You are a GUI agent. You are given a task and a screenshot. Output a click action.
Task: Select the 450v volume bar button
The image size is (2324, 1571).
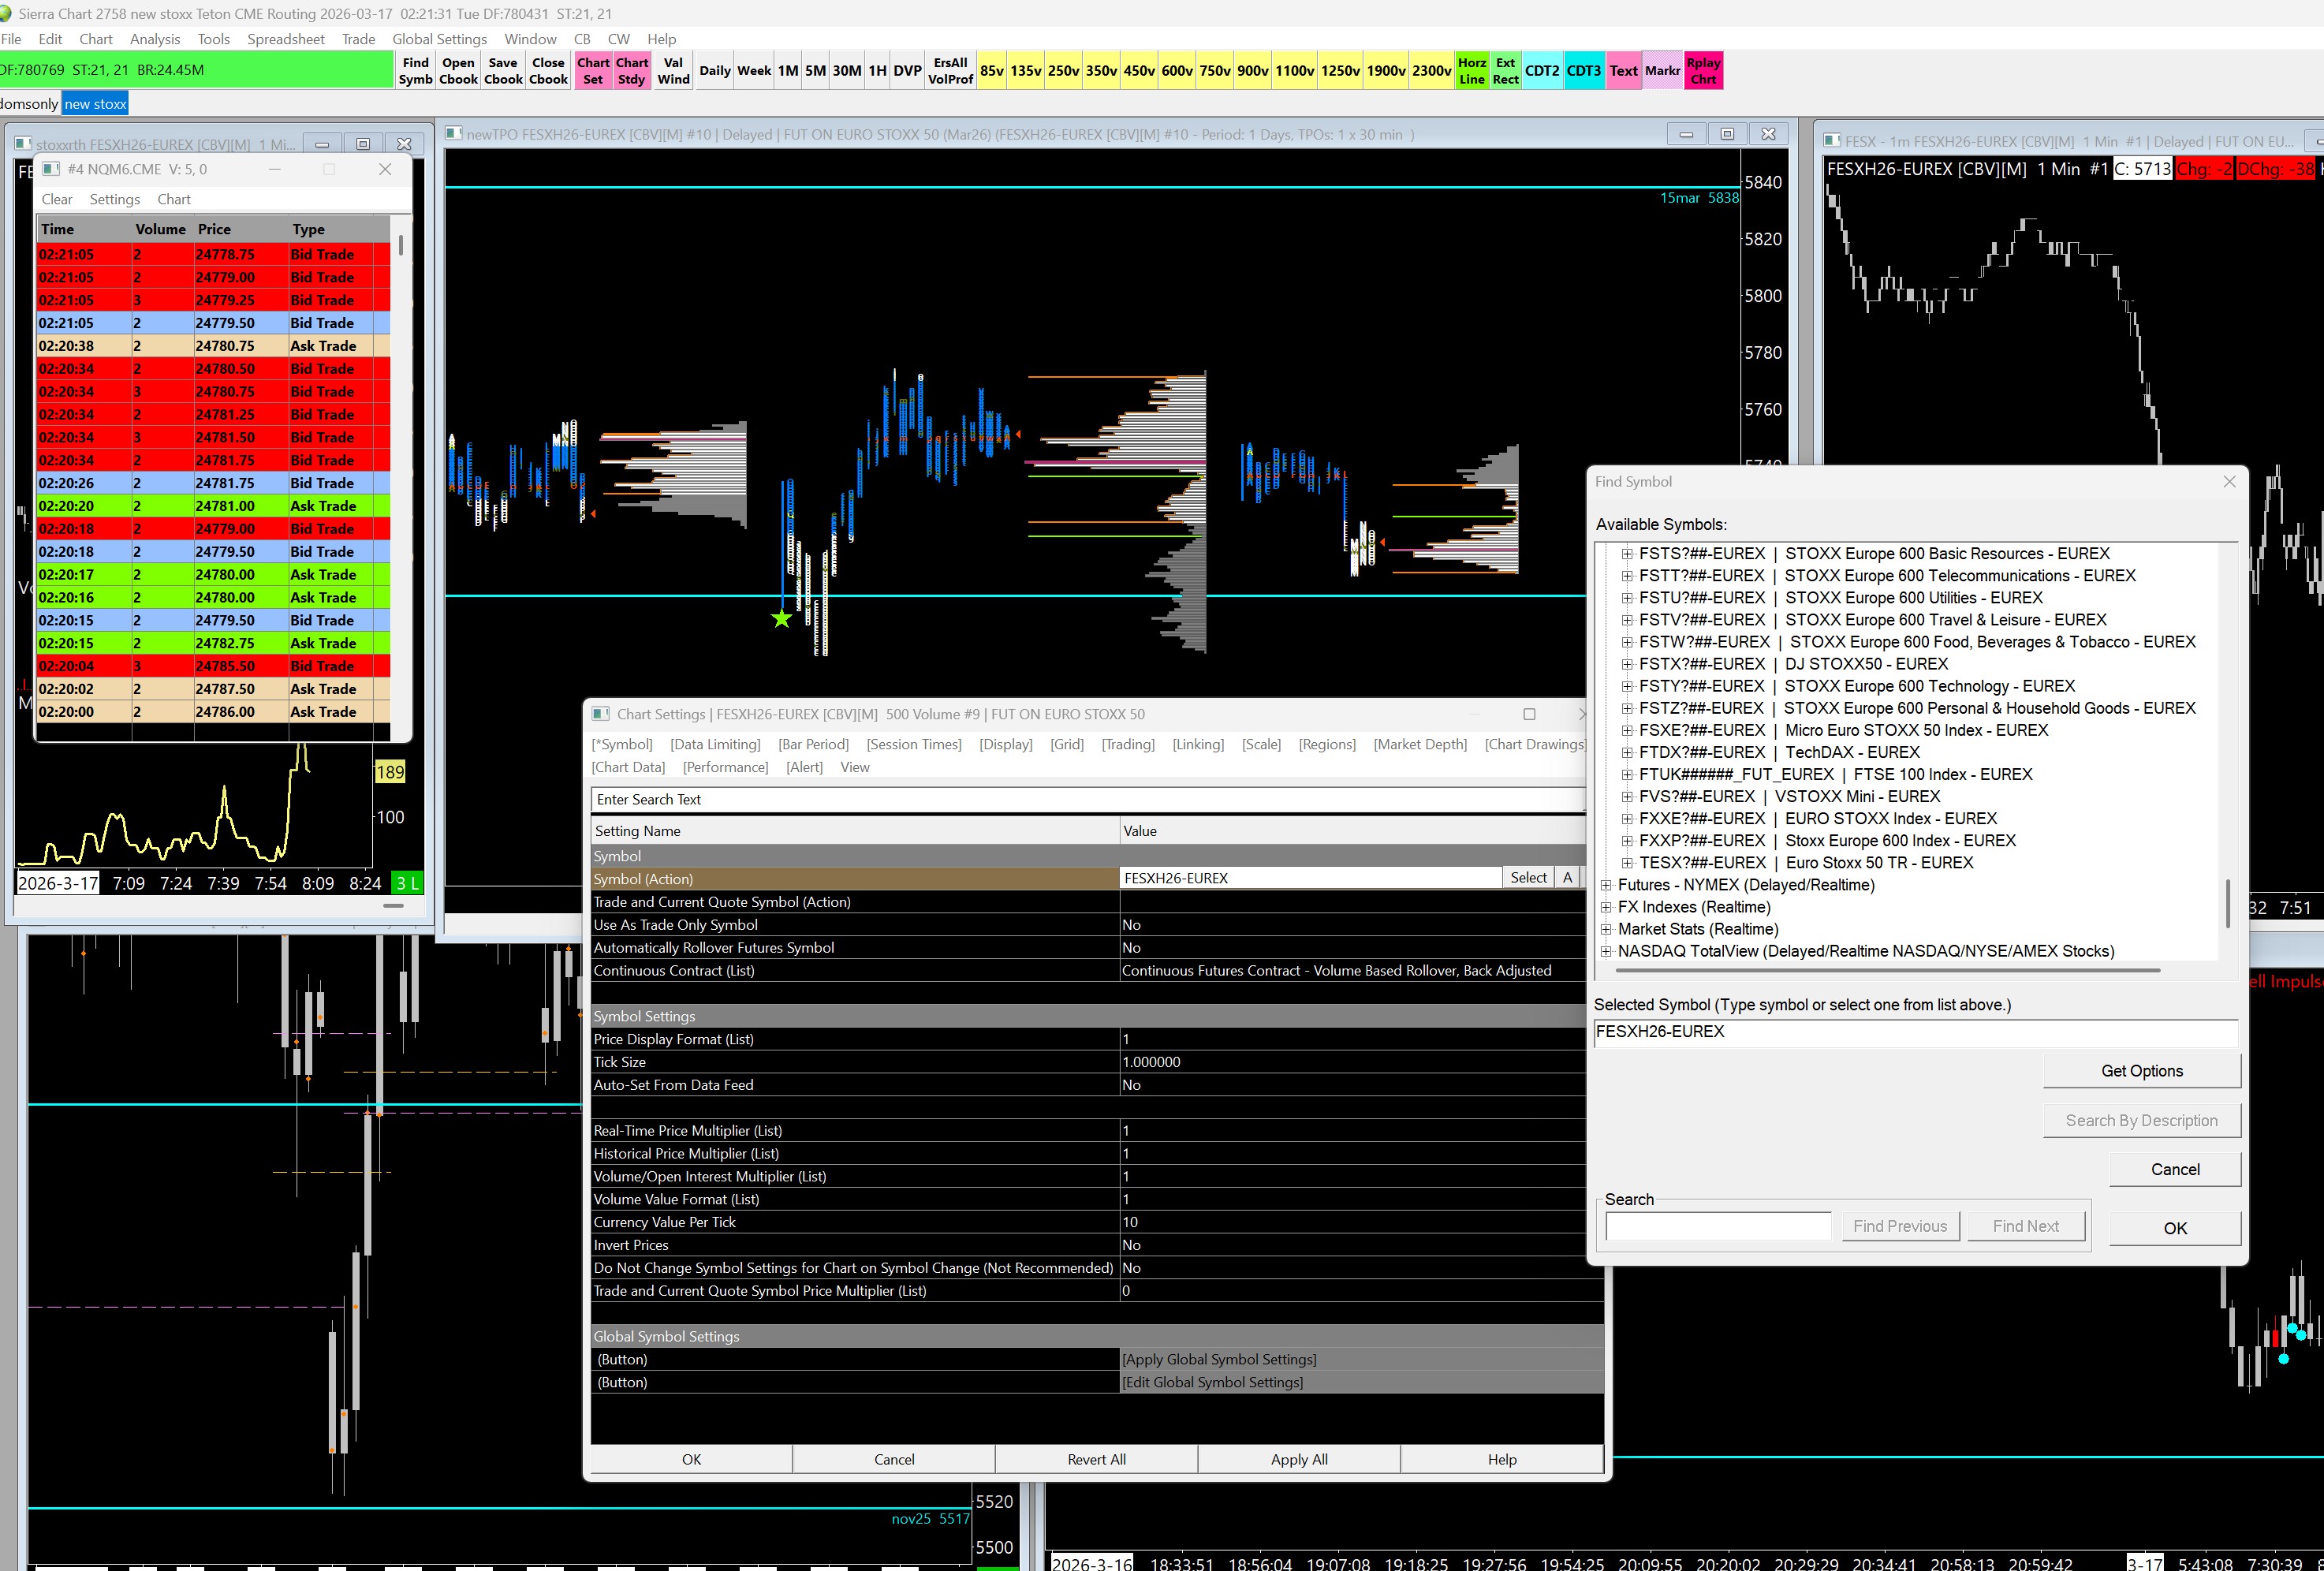tap(1139, 71)
